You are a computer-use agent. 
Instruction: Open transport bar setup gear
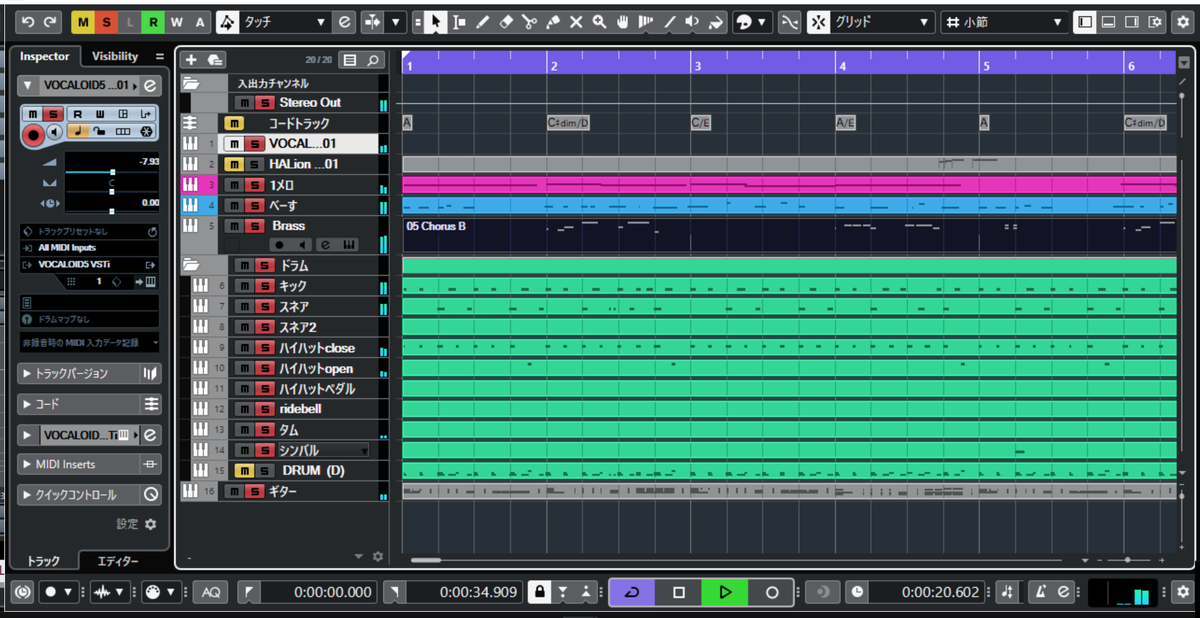1181,592
